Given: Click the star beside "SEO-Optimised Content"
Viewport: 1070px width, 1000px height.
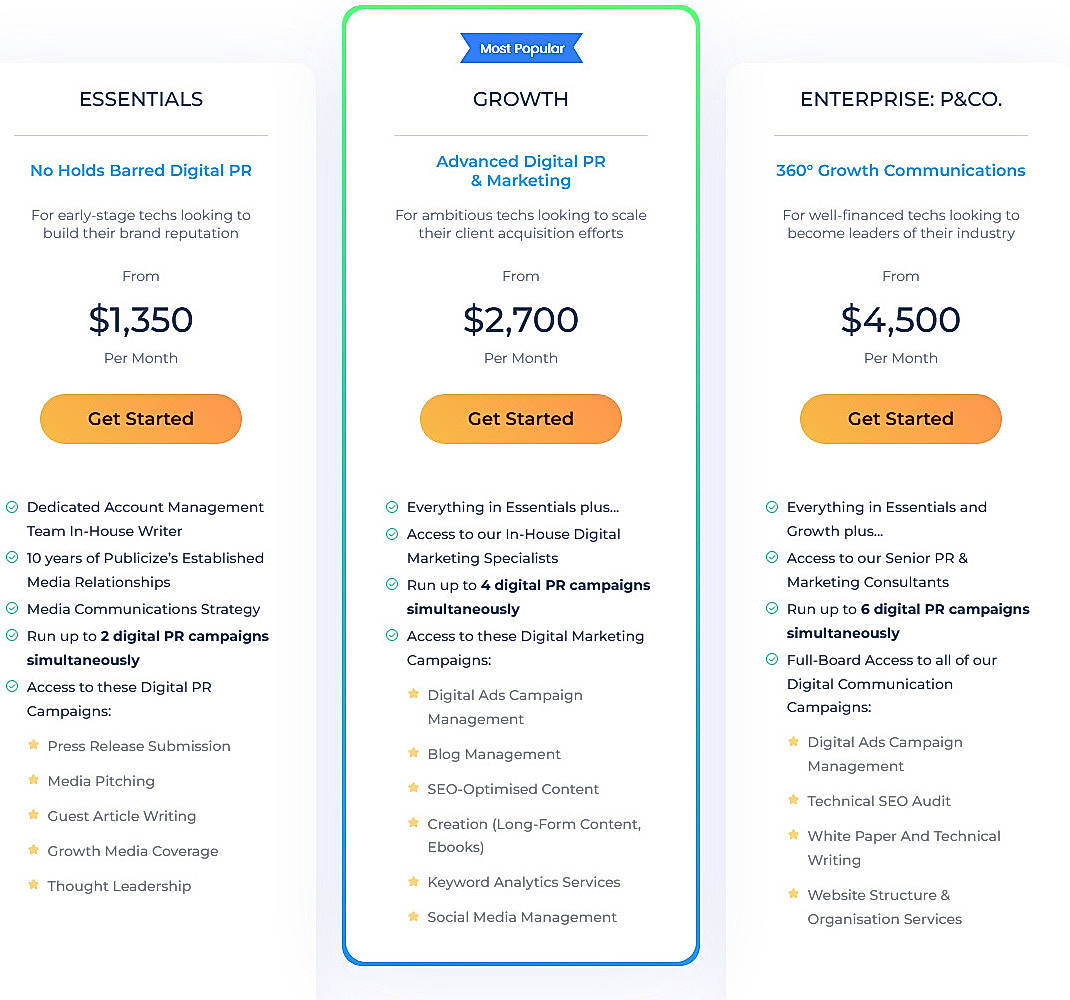Looking at the screenshot, I should 414,789.
